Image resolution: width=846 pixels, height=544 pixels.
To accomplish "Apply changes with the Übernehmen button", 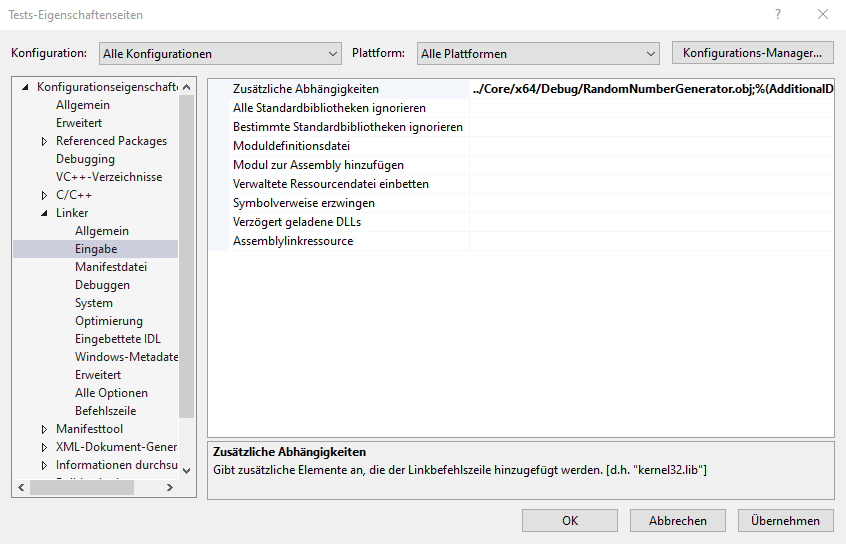I will point(786,521).
